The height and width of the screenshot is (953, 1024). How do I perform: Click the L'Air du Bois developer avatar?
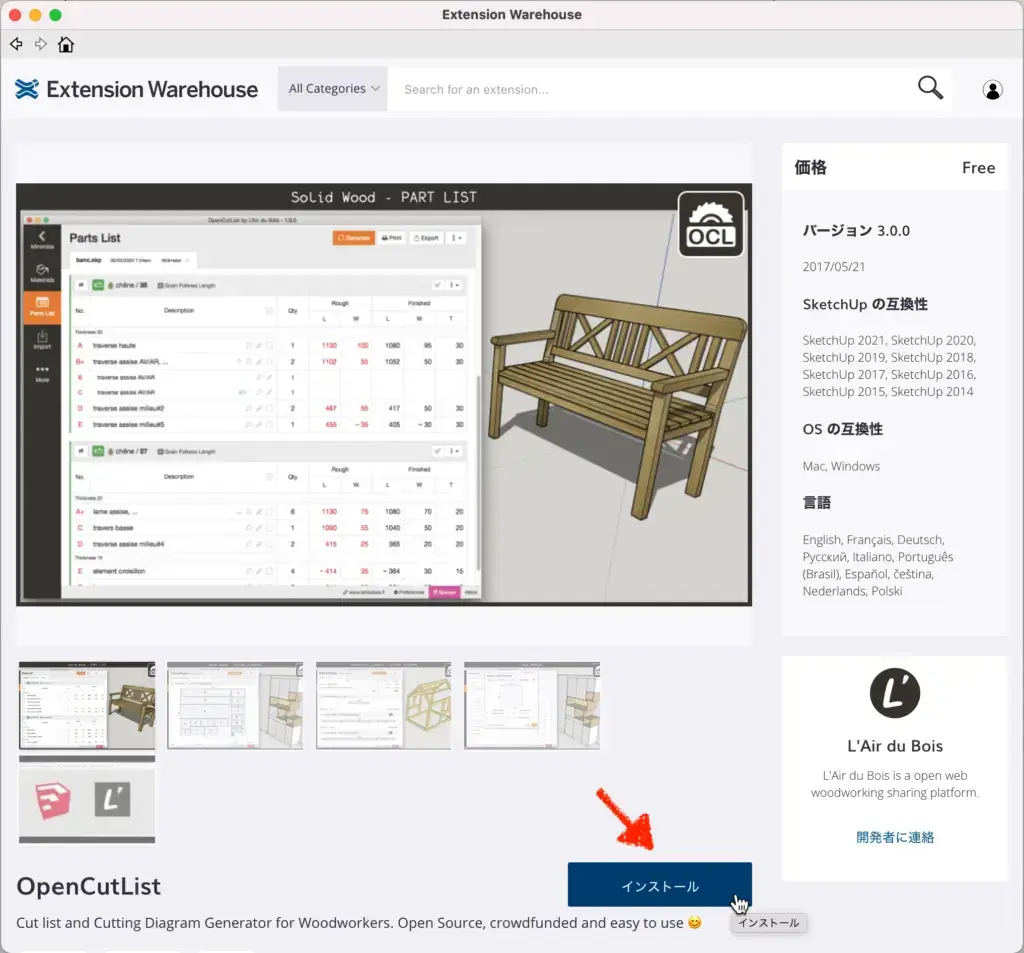[x=895, y=692]
